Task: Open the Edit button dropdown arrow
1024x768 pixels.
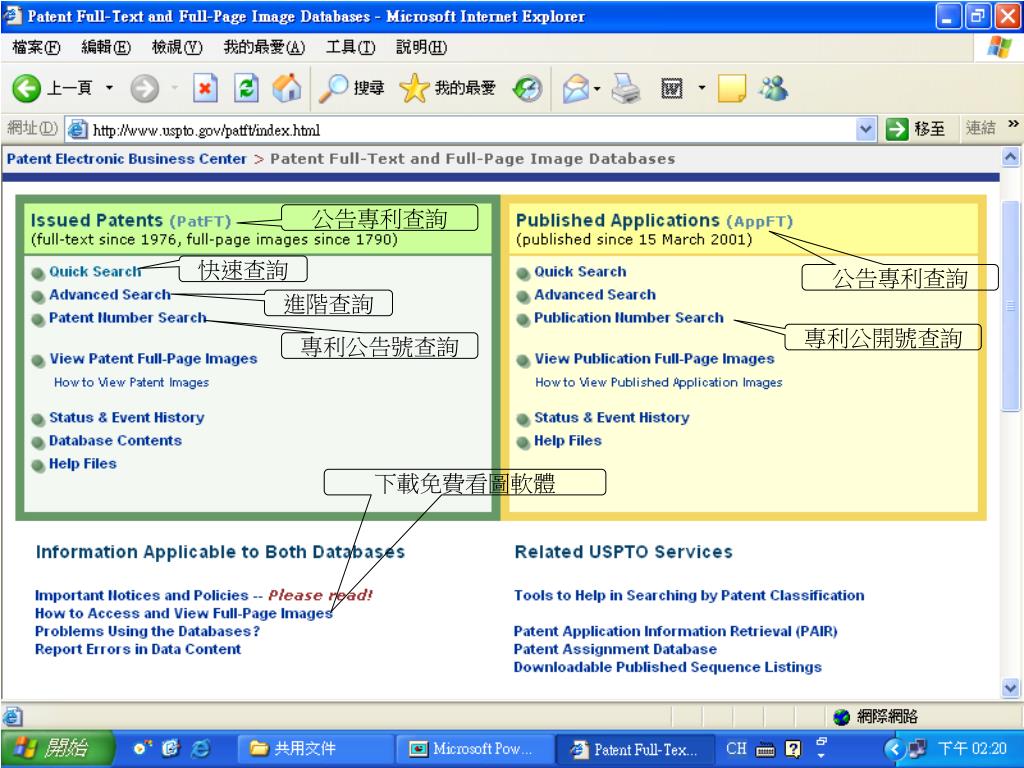Action: click(701, 88)
